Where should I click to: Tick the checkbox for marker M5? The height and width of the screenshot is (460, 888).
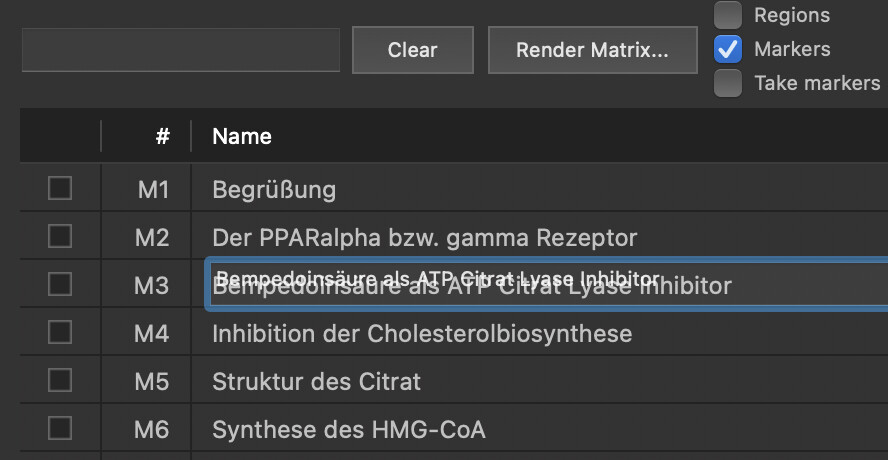pyautogui.click(x=60, y=380)
